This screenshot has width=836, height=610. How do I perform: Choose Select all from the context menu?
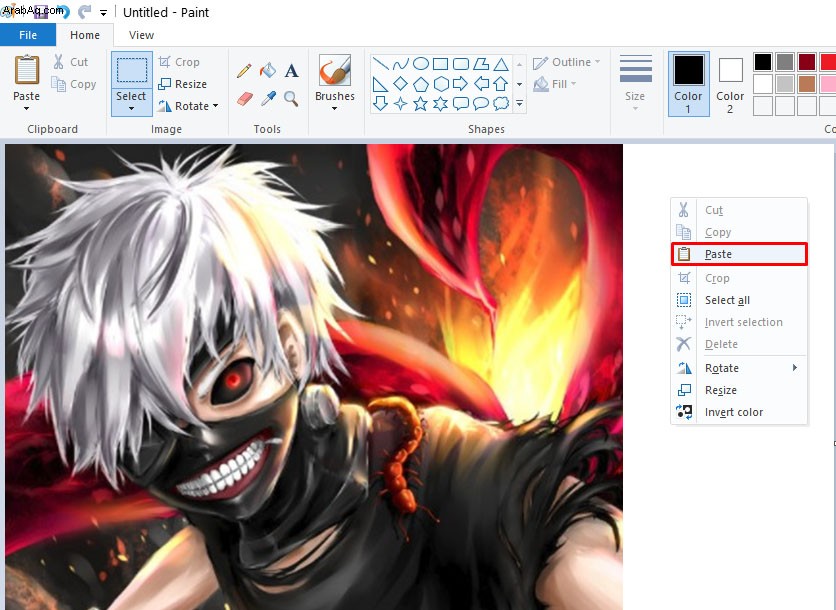[x=739, y=300]
